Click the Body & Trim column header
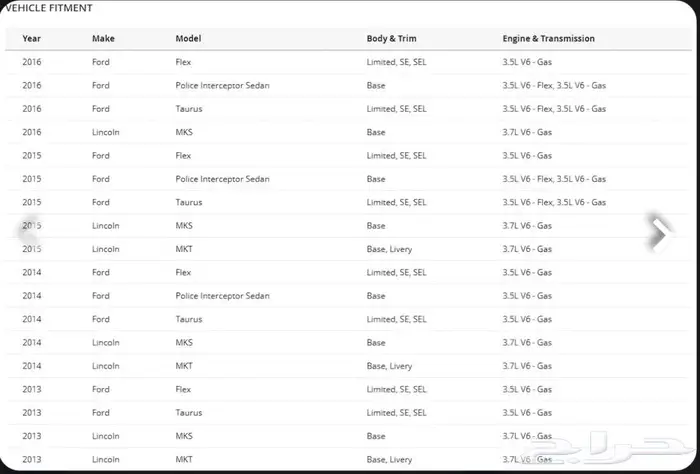This screenshot has width=700, height=474. point(391,38)
